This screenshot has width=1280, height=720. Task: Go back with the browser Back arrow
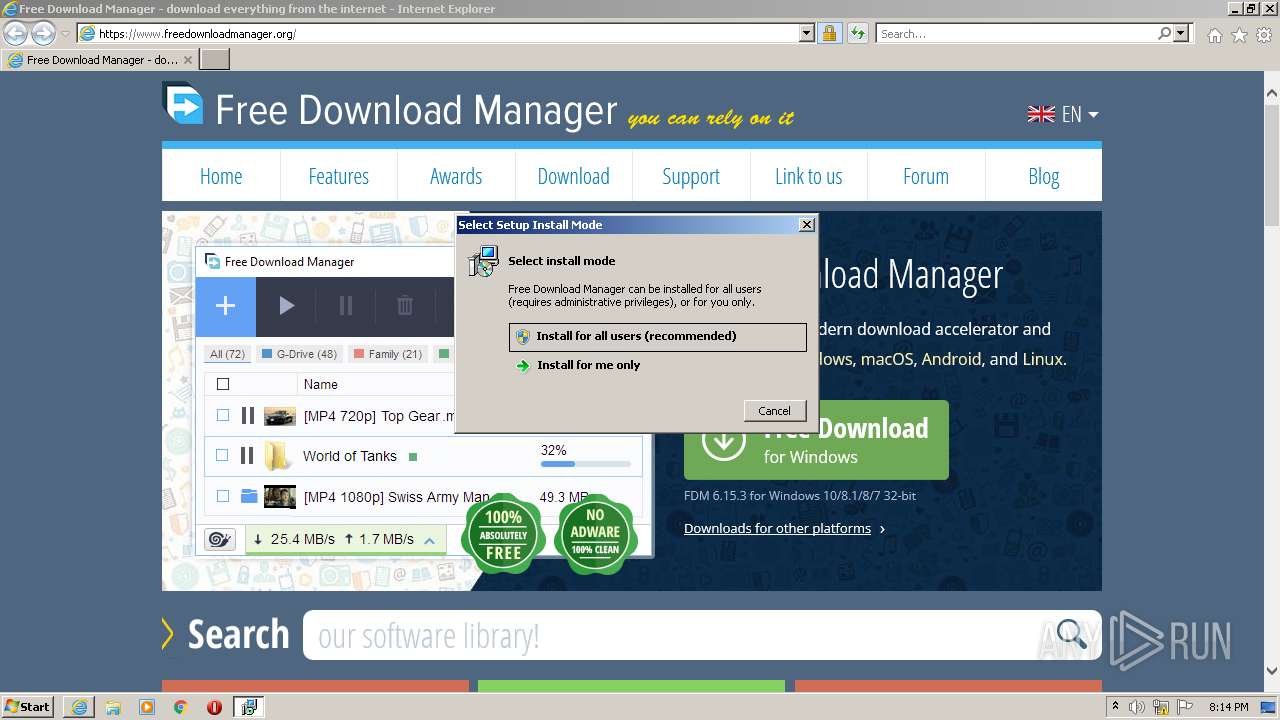15,33
